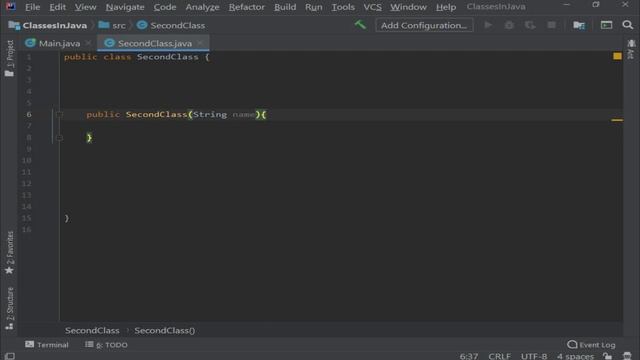Open the Structure tool window sidebar
The image size is (640, 360).
pyautogui.click(x=9, y=309)
